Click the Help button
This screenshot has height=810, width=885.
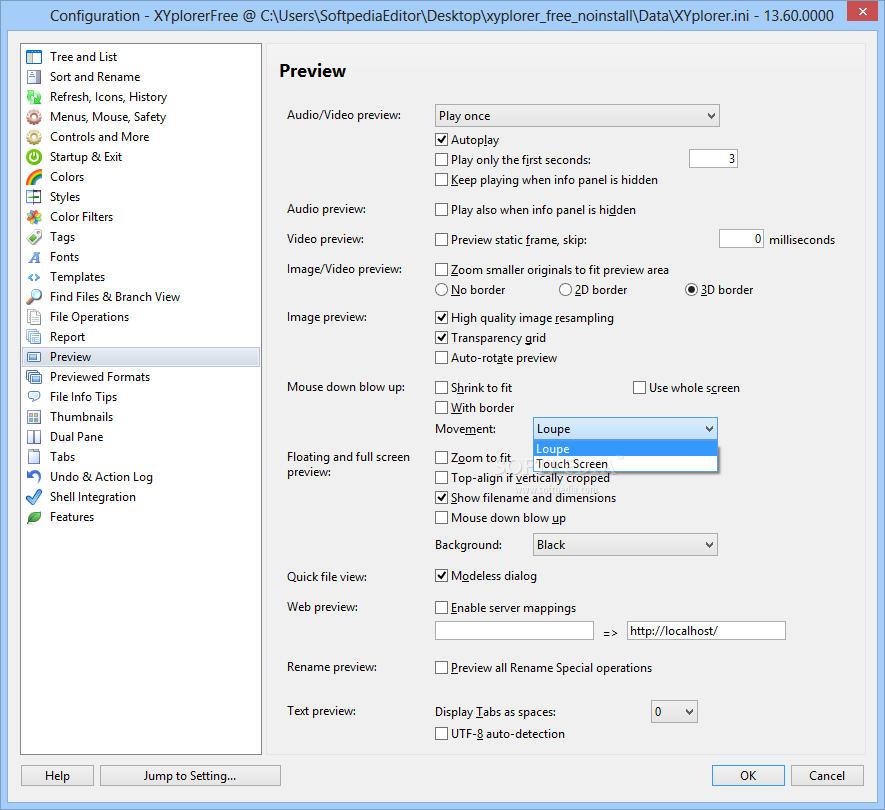pyautogui.click(x=58, y=776)
